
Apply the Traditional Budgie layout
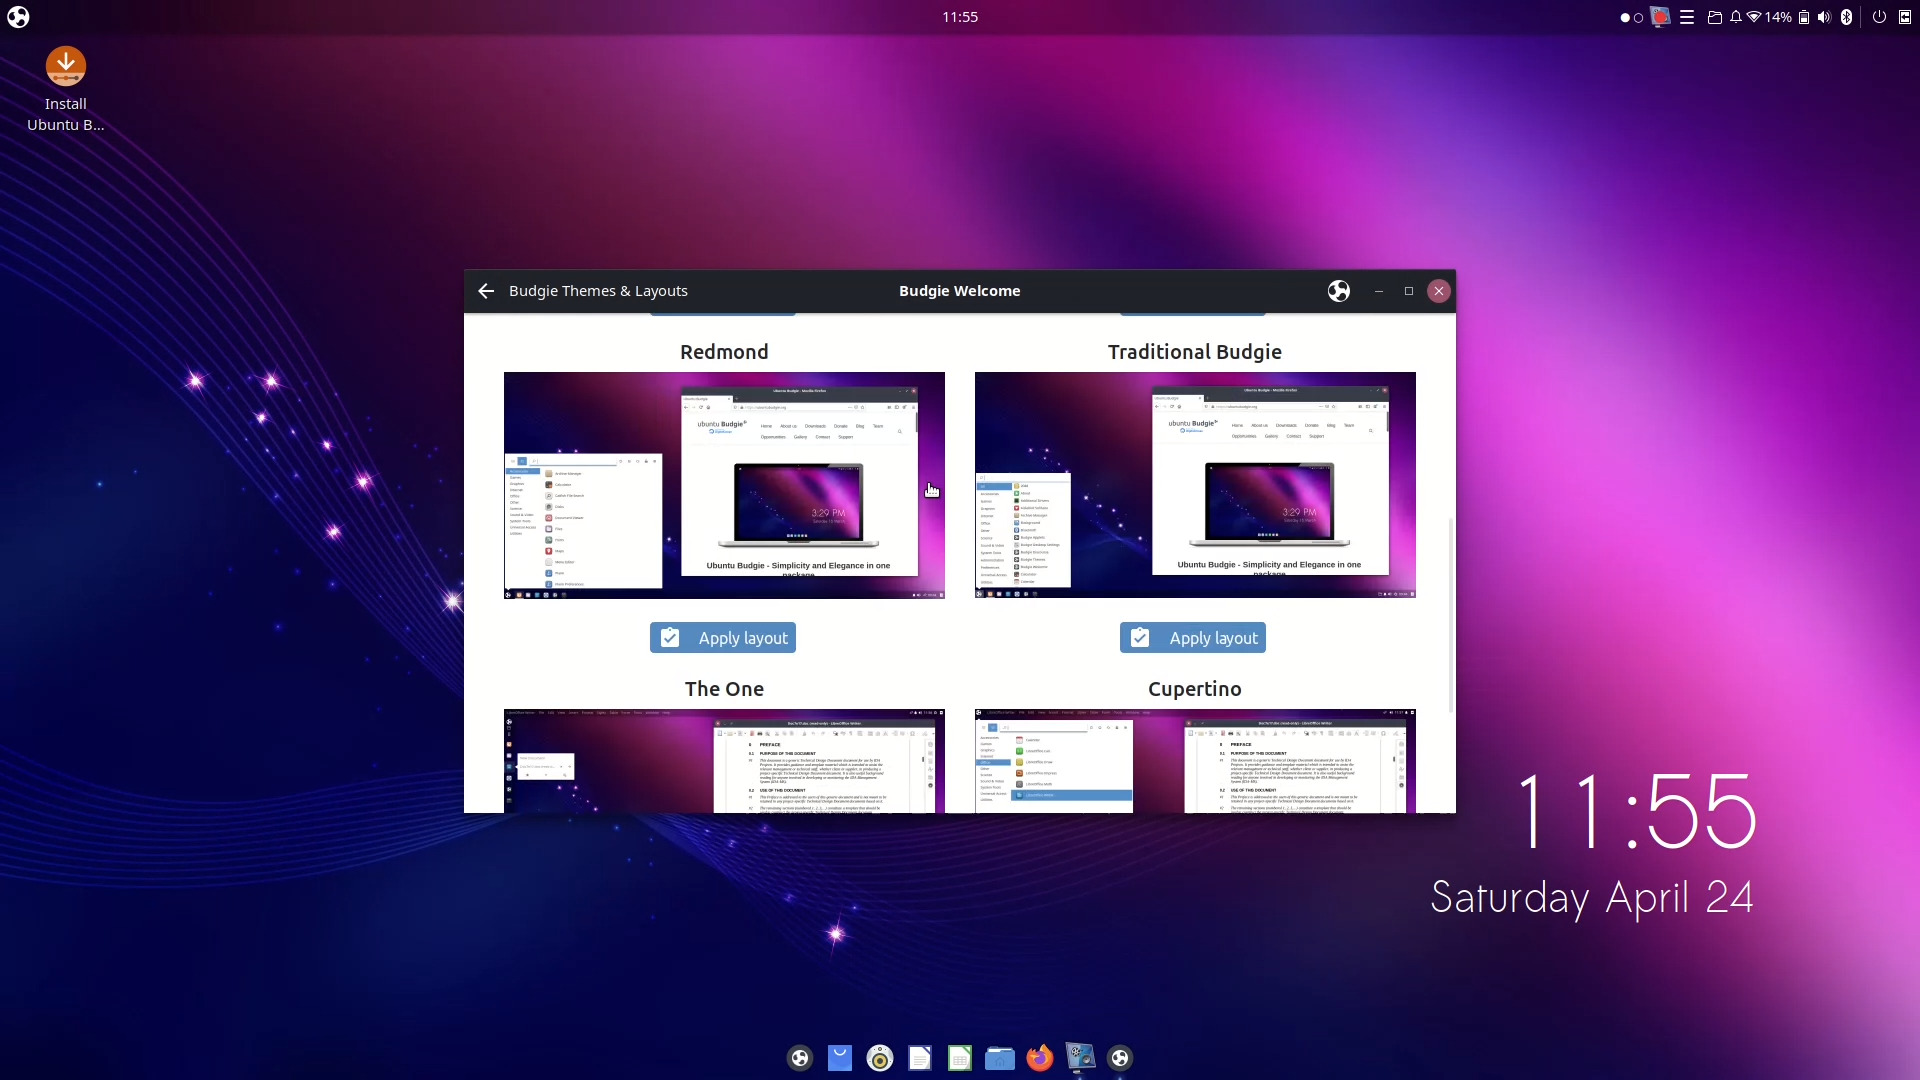pos(1193,638)
